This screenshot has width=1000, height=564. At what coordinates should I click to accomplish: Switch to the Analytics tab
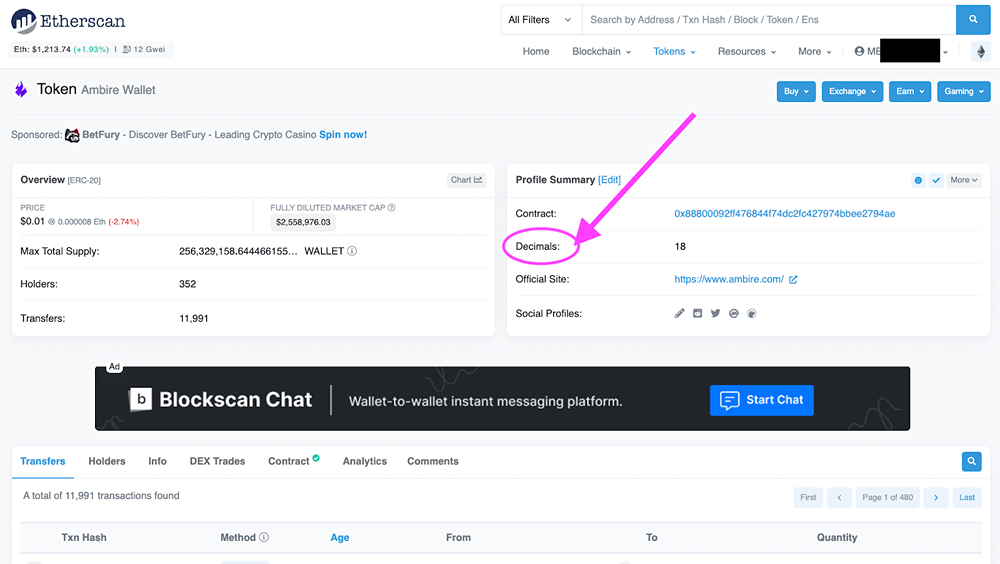tap(365, 461)
